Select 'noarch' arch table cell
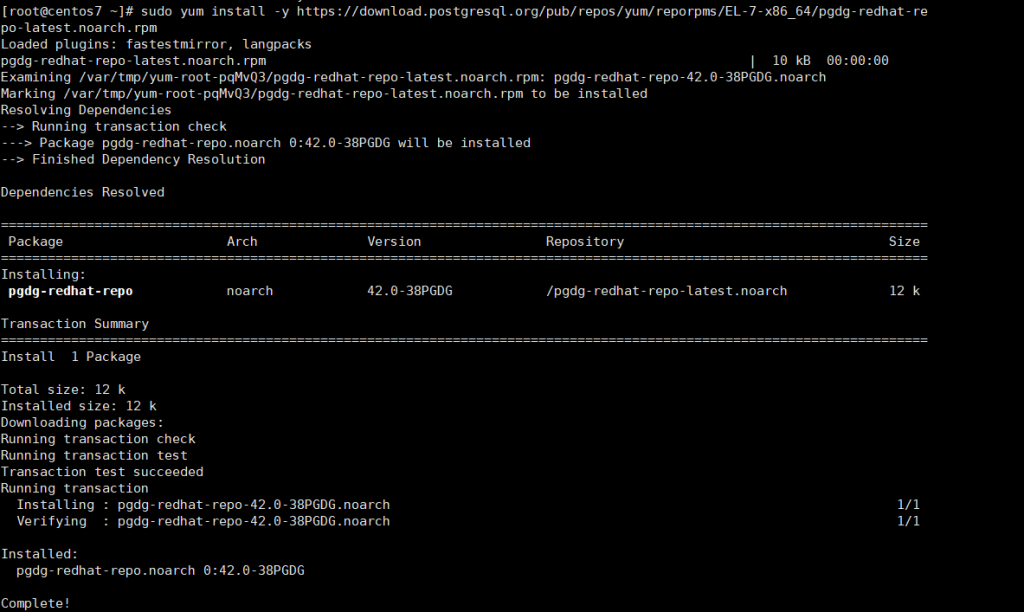 click(249, 291)
